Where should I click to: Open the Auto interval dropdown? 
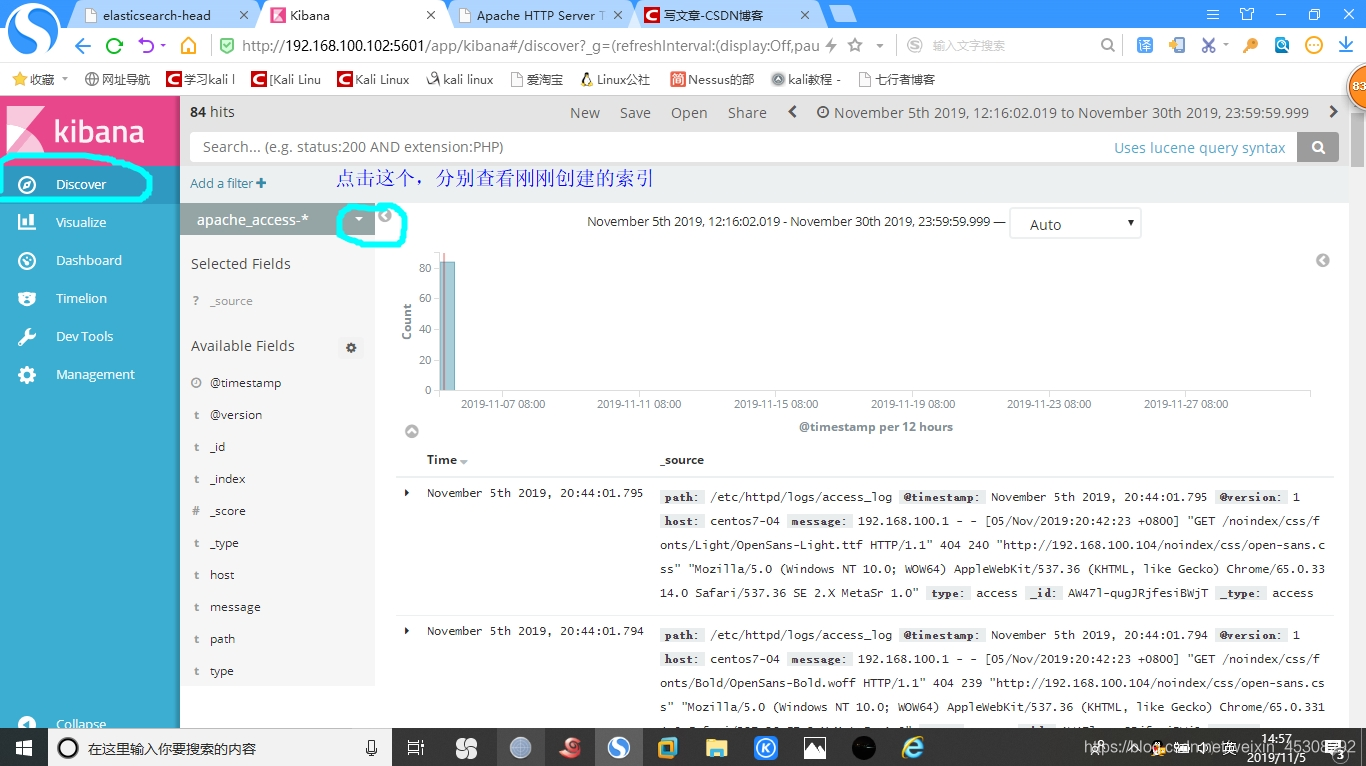tap(1075, 224)
